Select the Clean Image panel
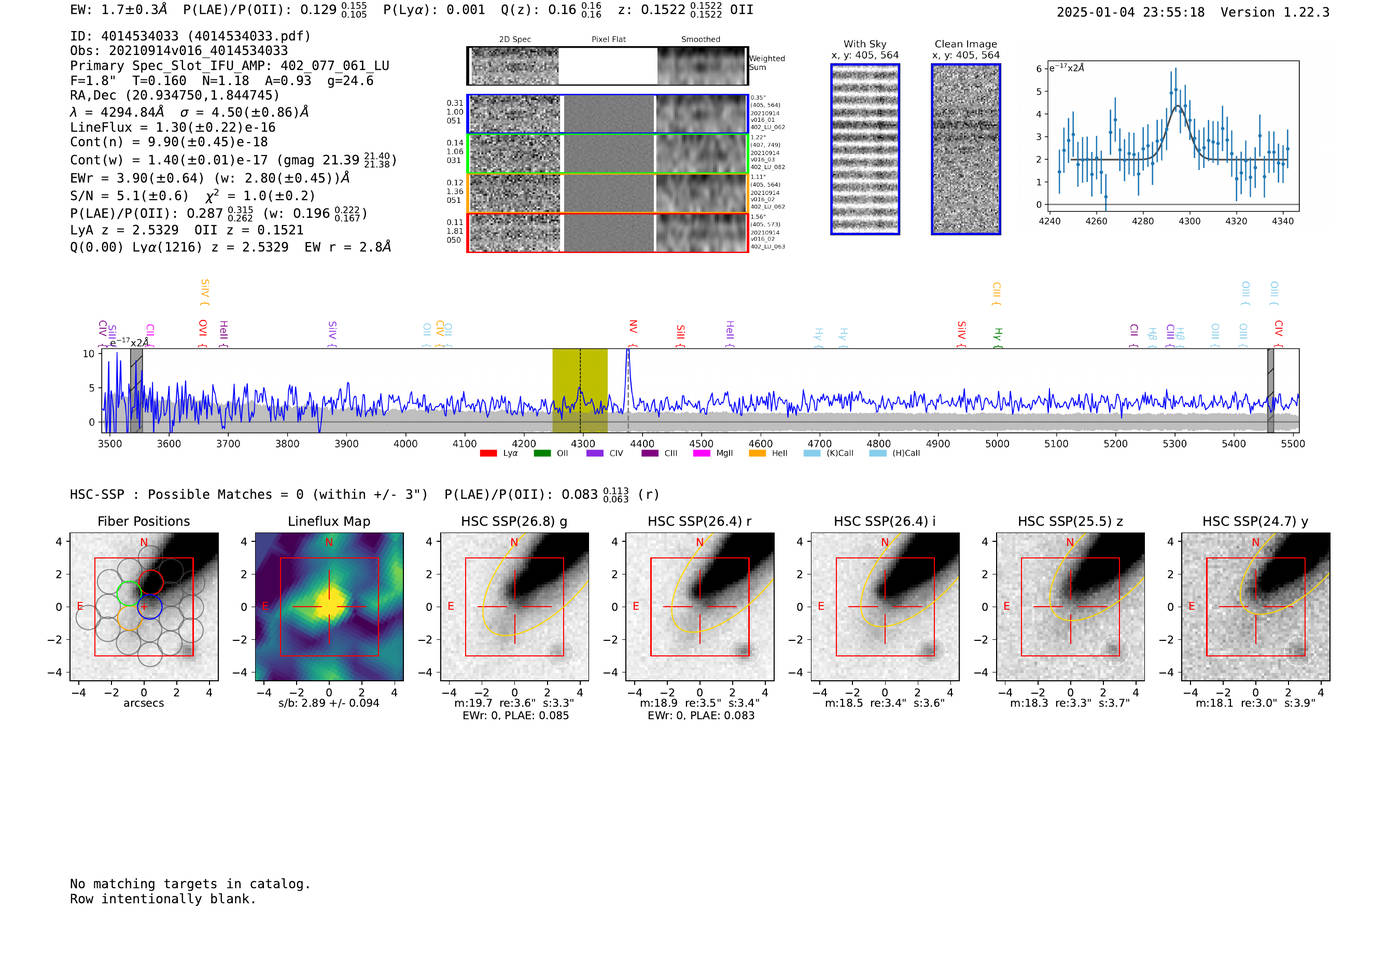Viewport: 1400px width, 953px height. coord(966,149)
